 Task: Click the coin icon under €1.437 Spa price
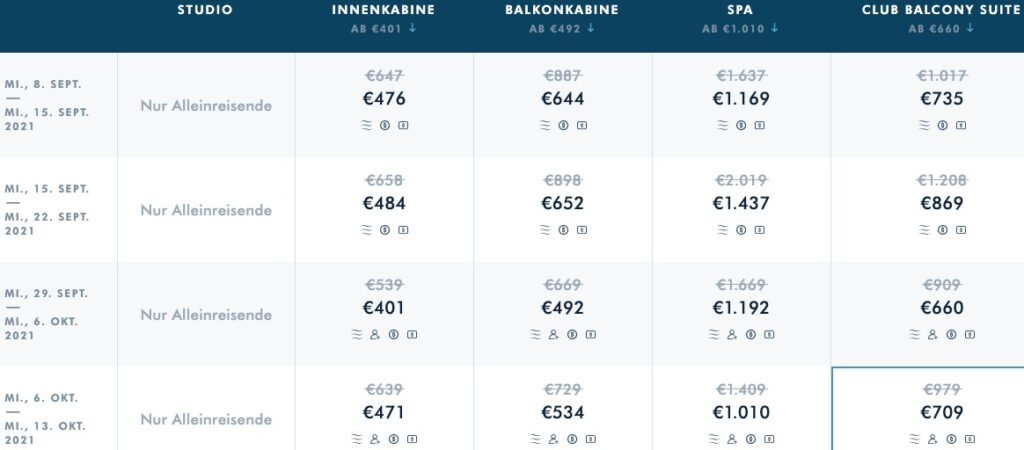tap(741, 230)
